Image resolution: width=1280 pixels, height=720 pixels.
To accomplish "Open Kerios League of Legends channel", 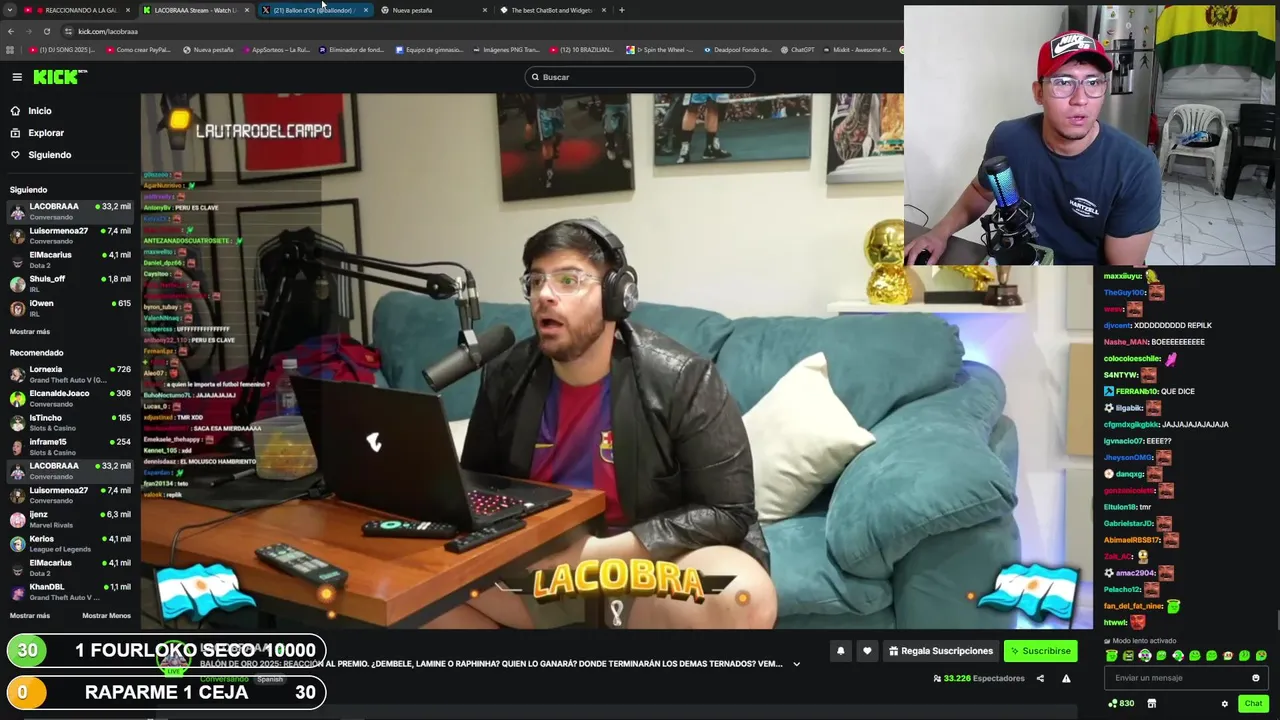I will 70,543.
